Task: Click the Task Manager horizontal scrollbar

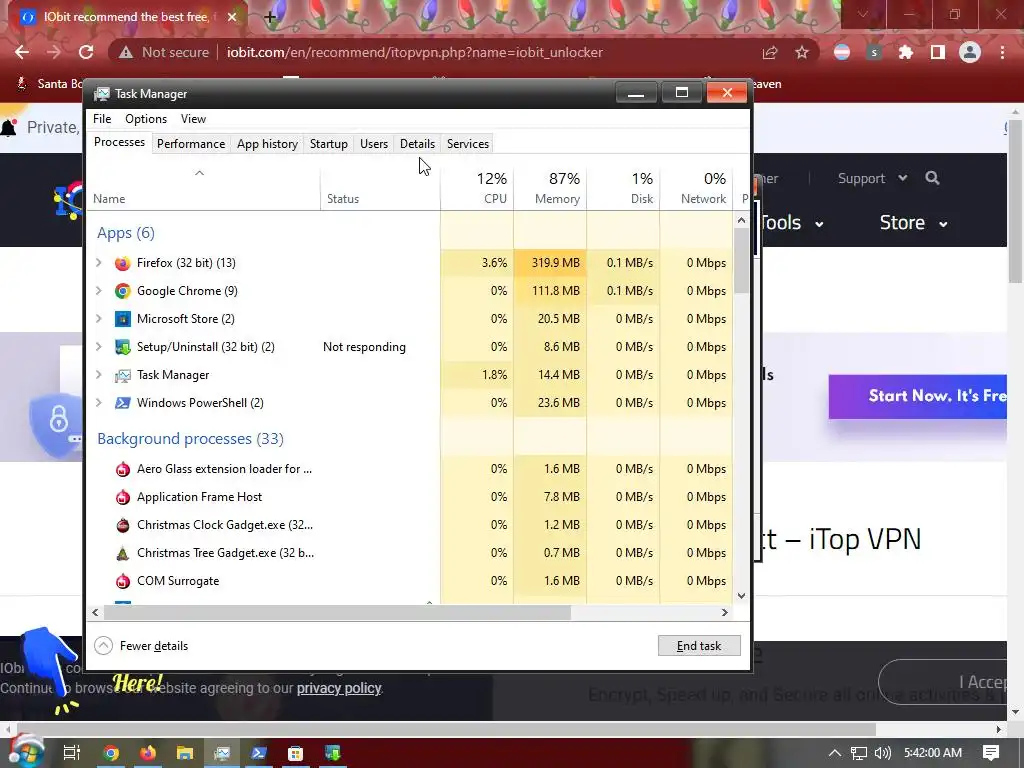Action: tap(337, 613)
